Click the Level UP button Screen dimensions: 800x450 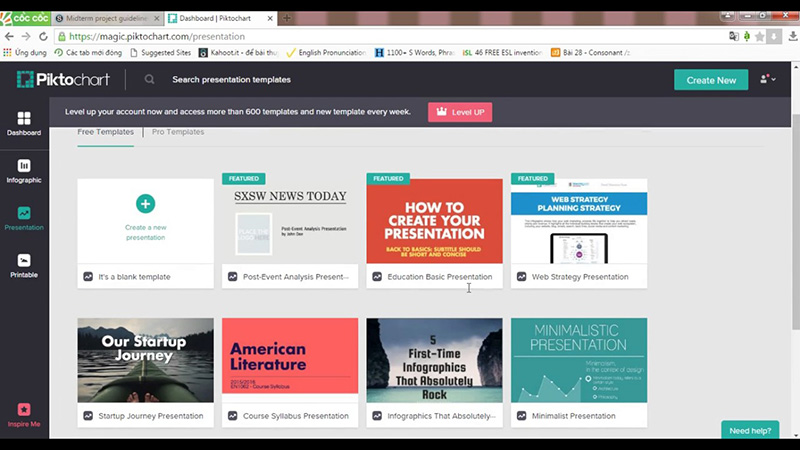(460, 112)
